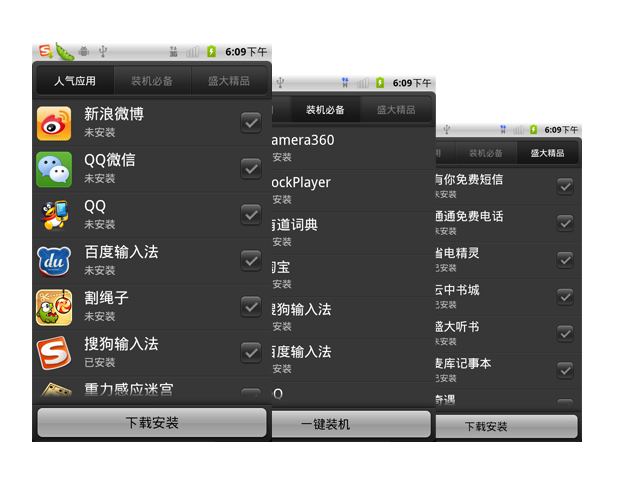
Task: Open 装机必备 tab in left screen
Action: coord(152,81)
